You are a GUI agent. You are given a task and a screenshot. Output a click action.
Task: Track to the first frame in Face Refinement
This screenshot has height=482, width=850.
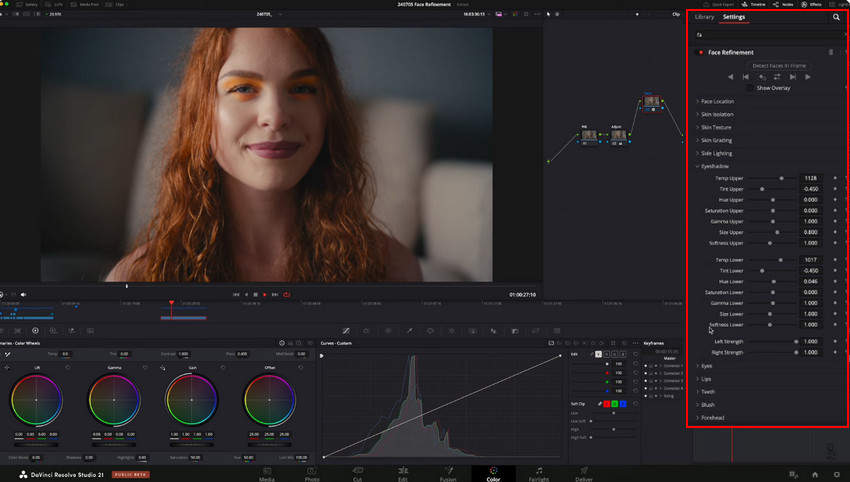coord(746,77)
